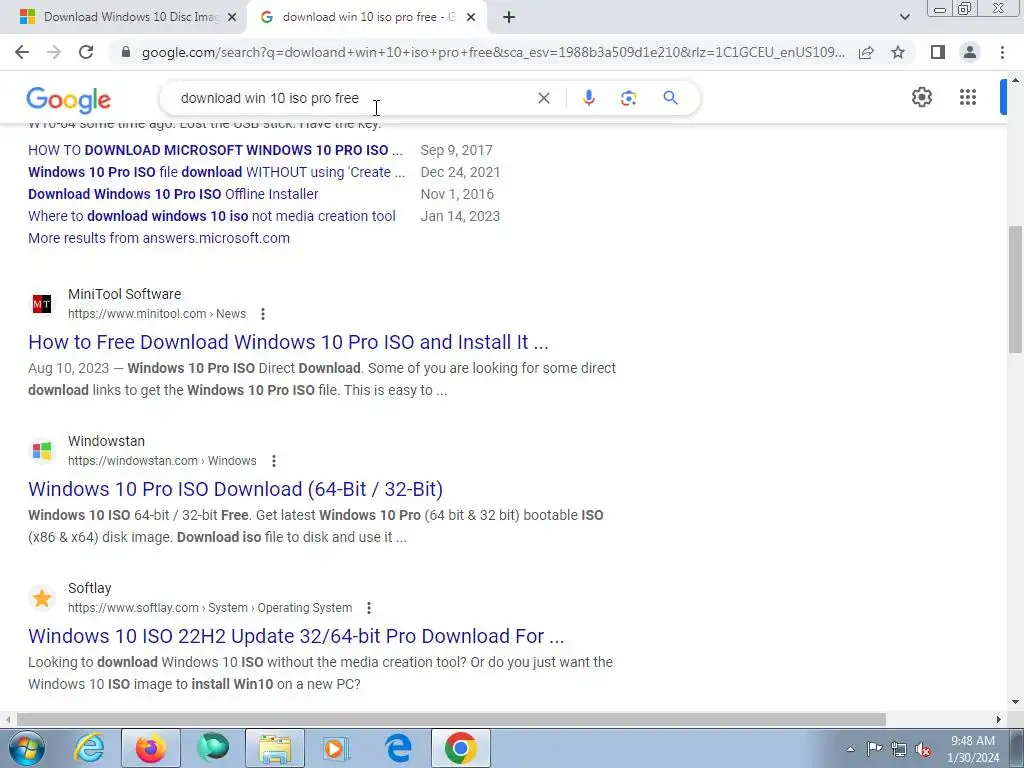1024x768 pixels.
Task: Open Chrome three-dot menu
Action: [x=1002, y=52]
